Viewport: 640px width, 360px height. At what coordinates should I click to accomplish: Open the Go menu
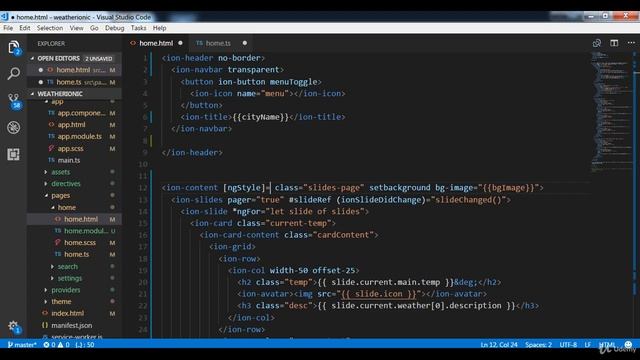pos(94,28)
